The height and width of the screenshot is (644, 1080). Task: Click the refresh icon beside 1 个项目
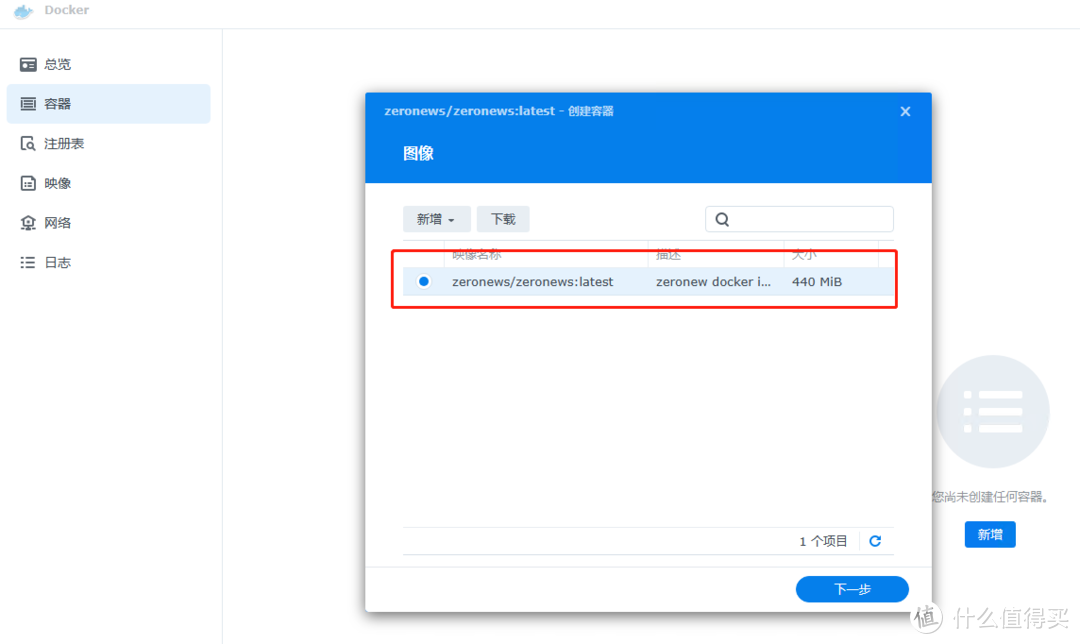874,540
